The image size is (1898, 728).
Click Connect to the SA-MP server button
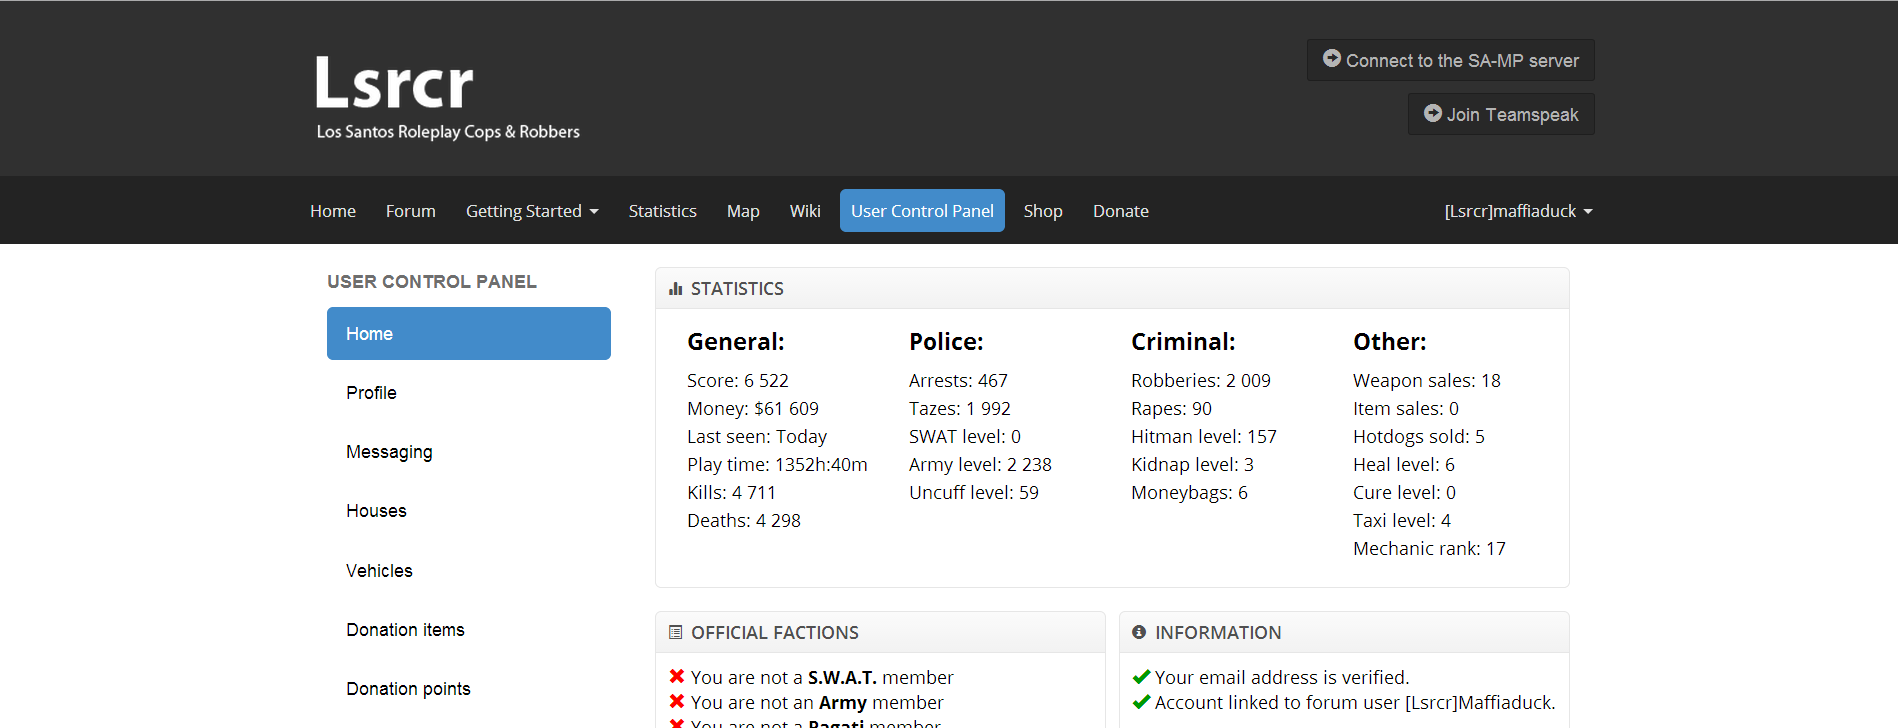[x=1451, y=60]
